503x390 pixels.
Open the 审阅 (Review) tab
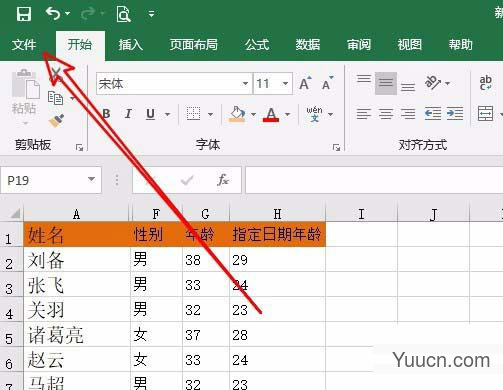click(359, 44)
